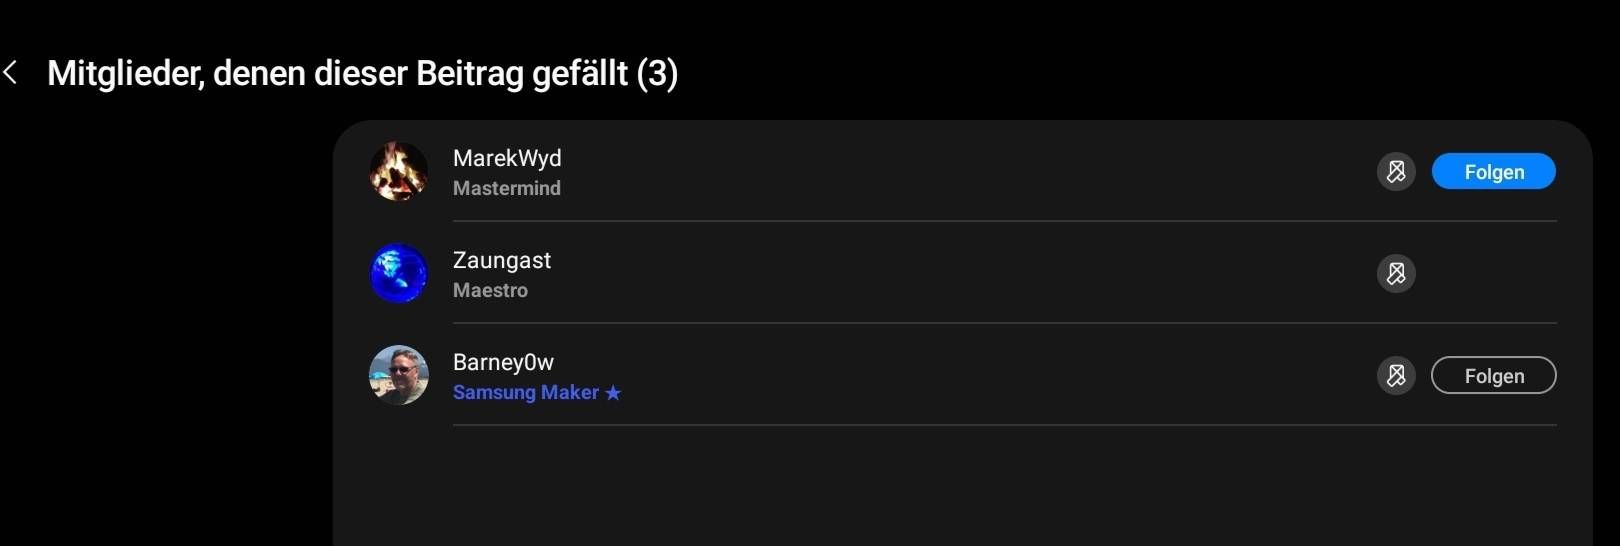Image resolution: width=1620 pixels, height=546 pixels.
Task: Click the Mastermind rank label
Action: (507, 188)
